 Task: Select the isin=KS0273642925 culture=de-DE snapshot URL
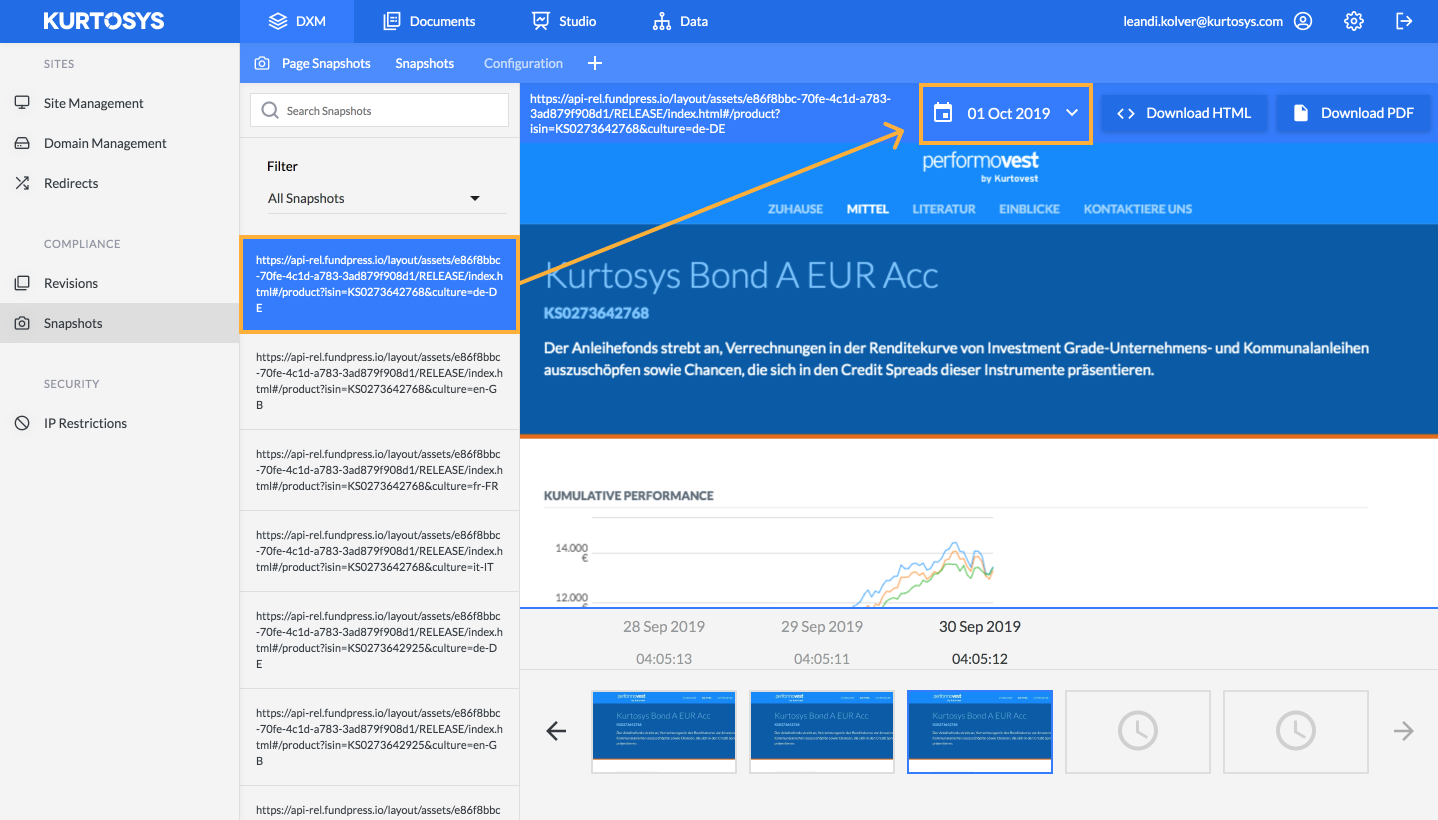tap(379, 640)
